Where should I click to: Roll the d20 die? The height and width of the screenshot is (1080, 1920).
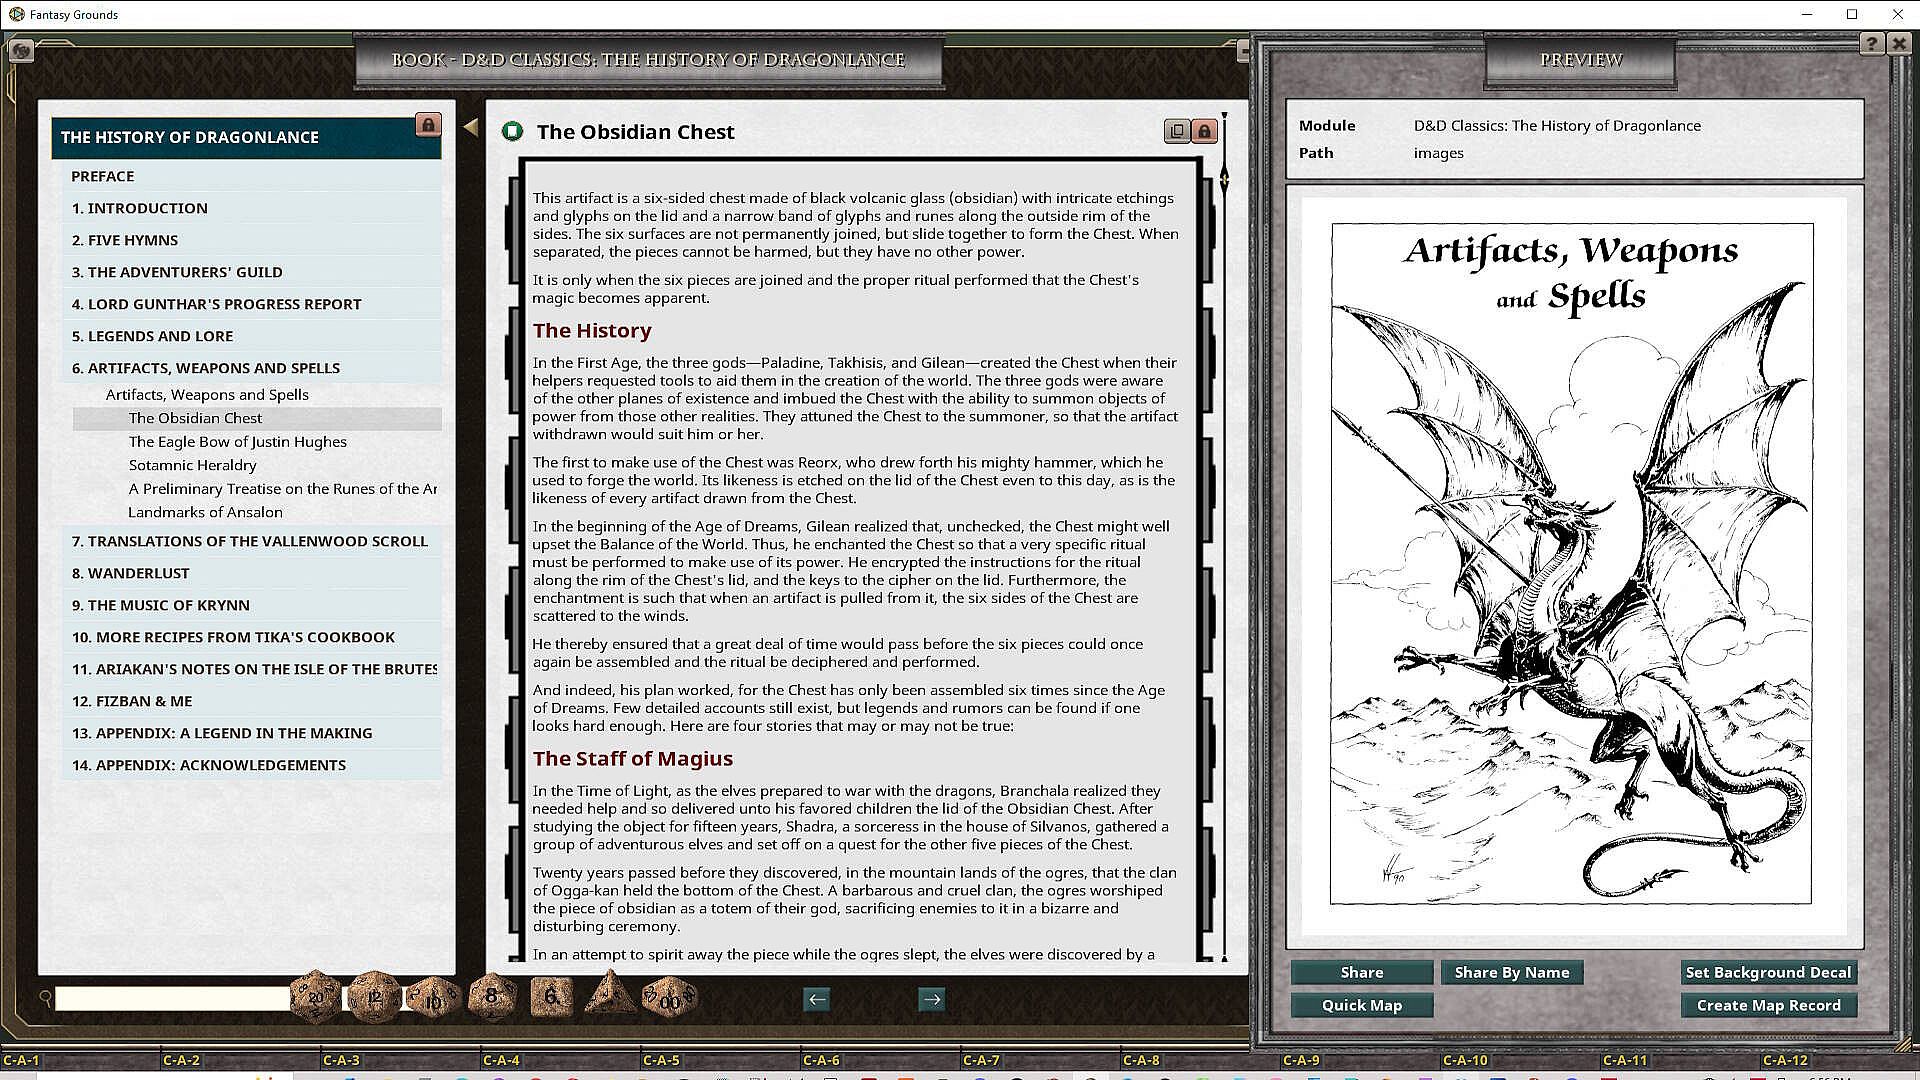(315, 996)
